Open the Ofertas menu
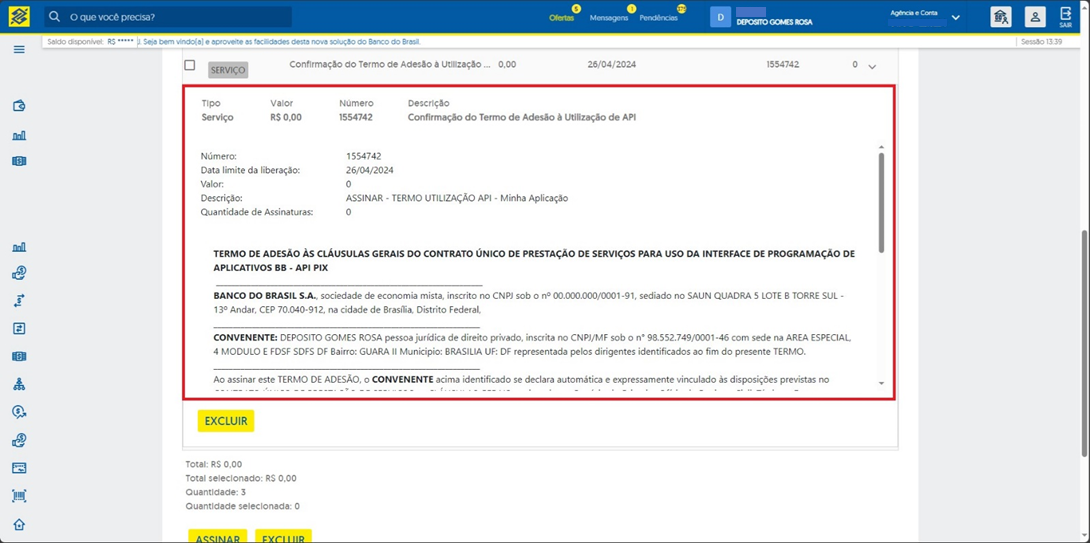 pos(562,18)
